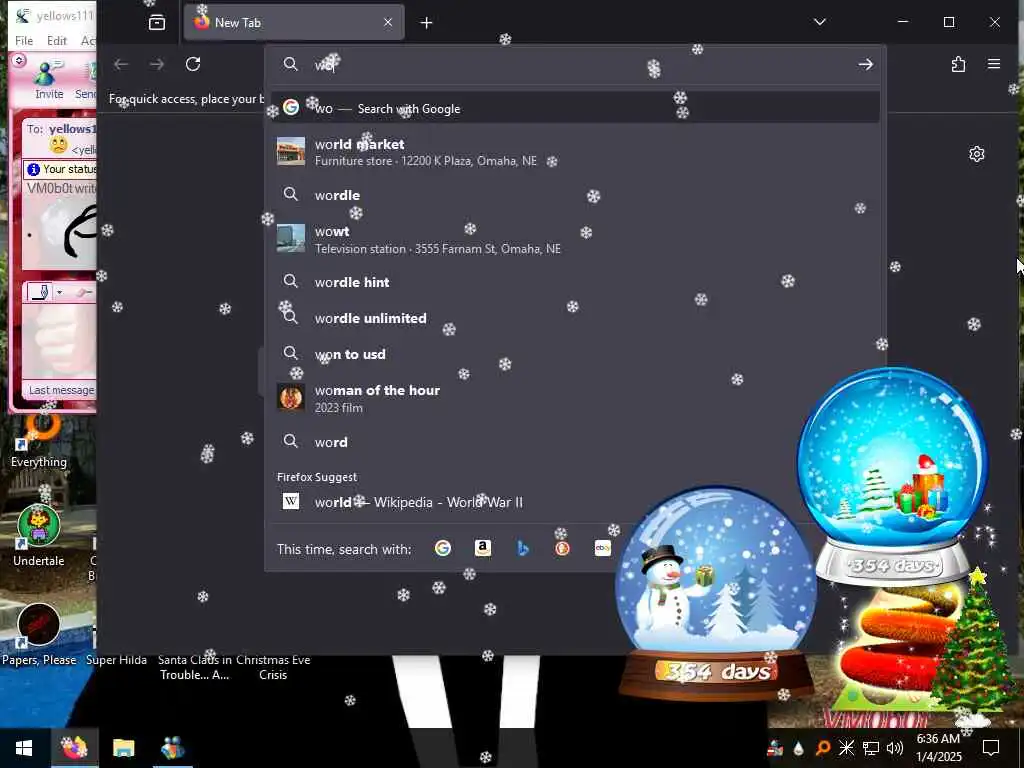Viewport: 1024px width, 768px height.
Task: Open the Undertale desktop shortcut
Action: (x=39, y=536)
